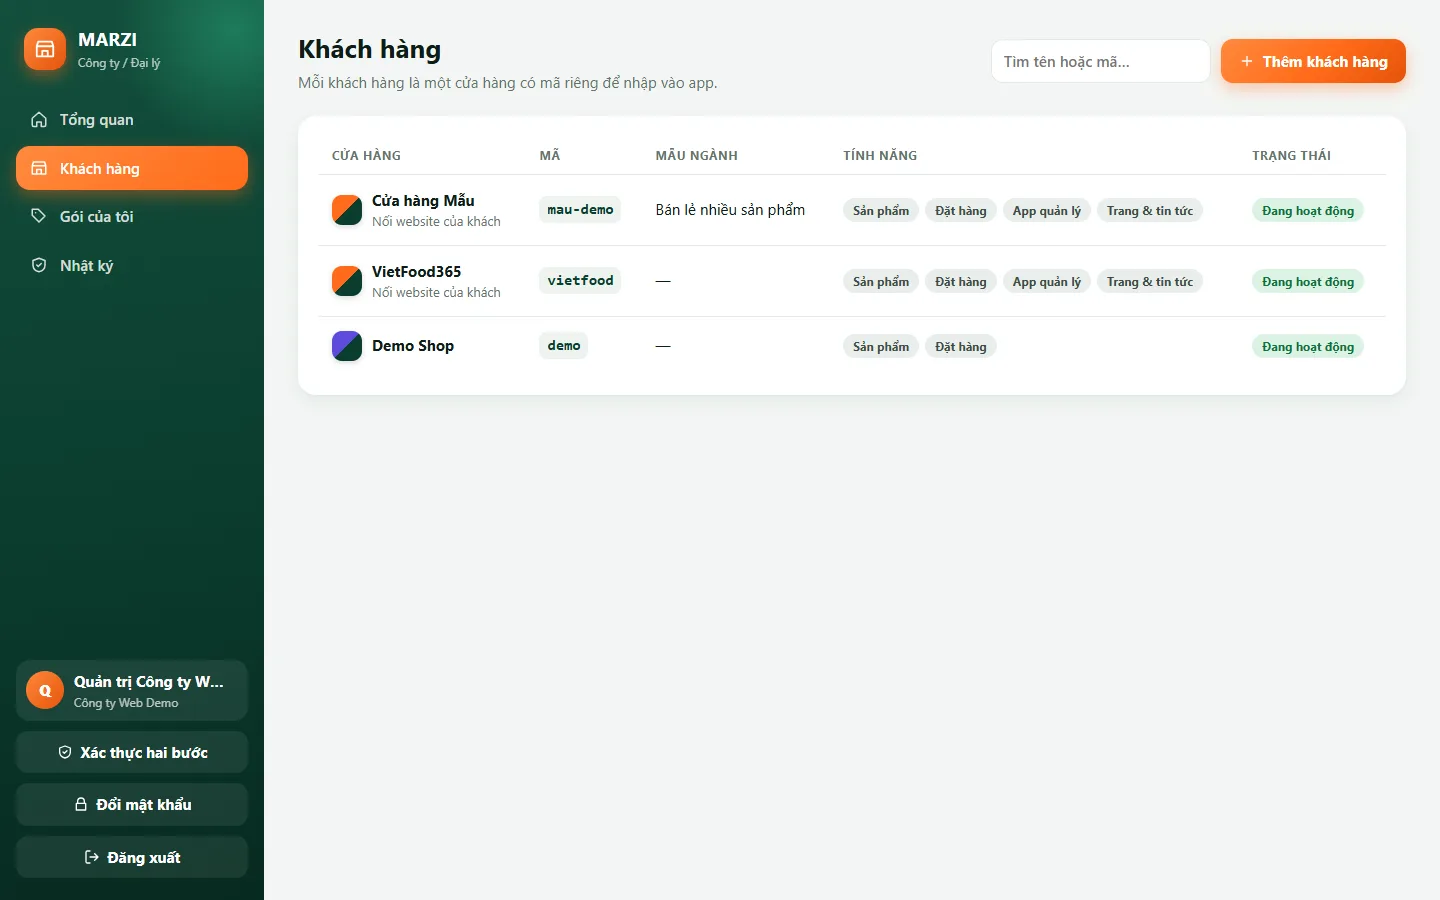Screen dimensions: 1440x900
Task: Click the lock icon on Đổi mật khẩu
Action: tap(81, 804)
